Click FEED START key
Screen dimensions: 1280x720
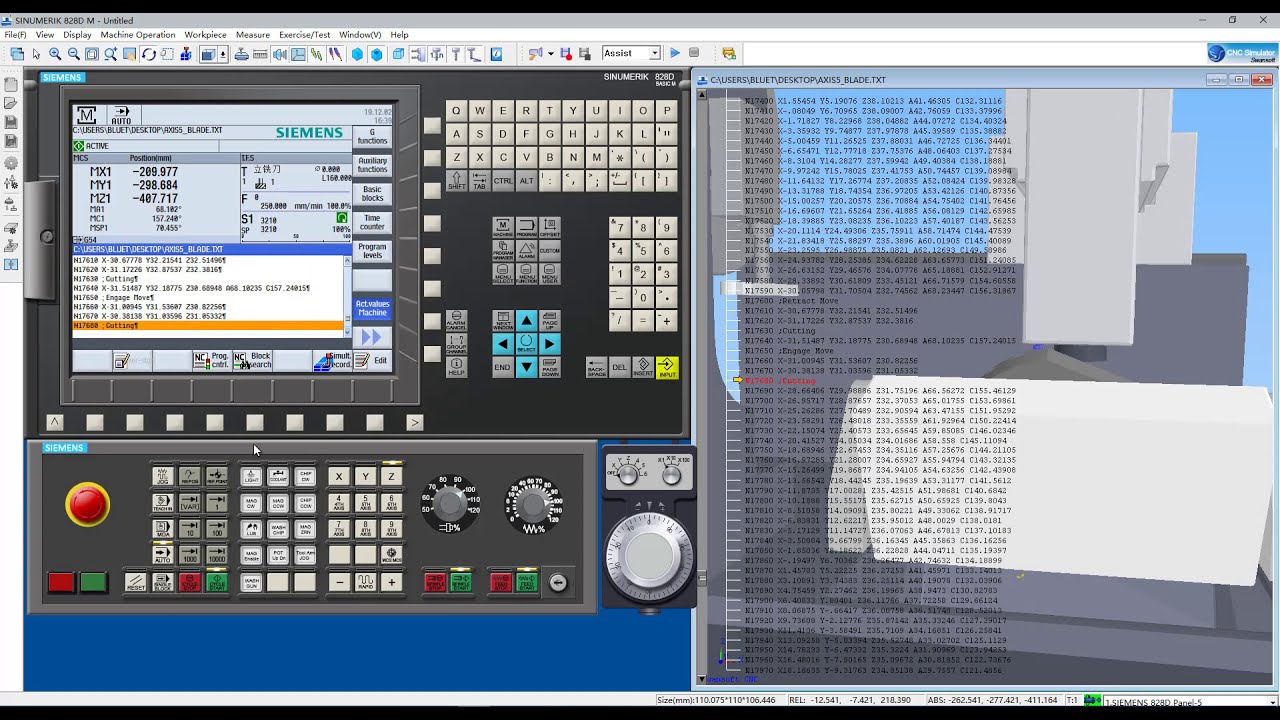(x=527, y=582)
